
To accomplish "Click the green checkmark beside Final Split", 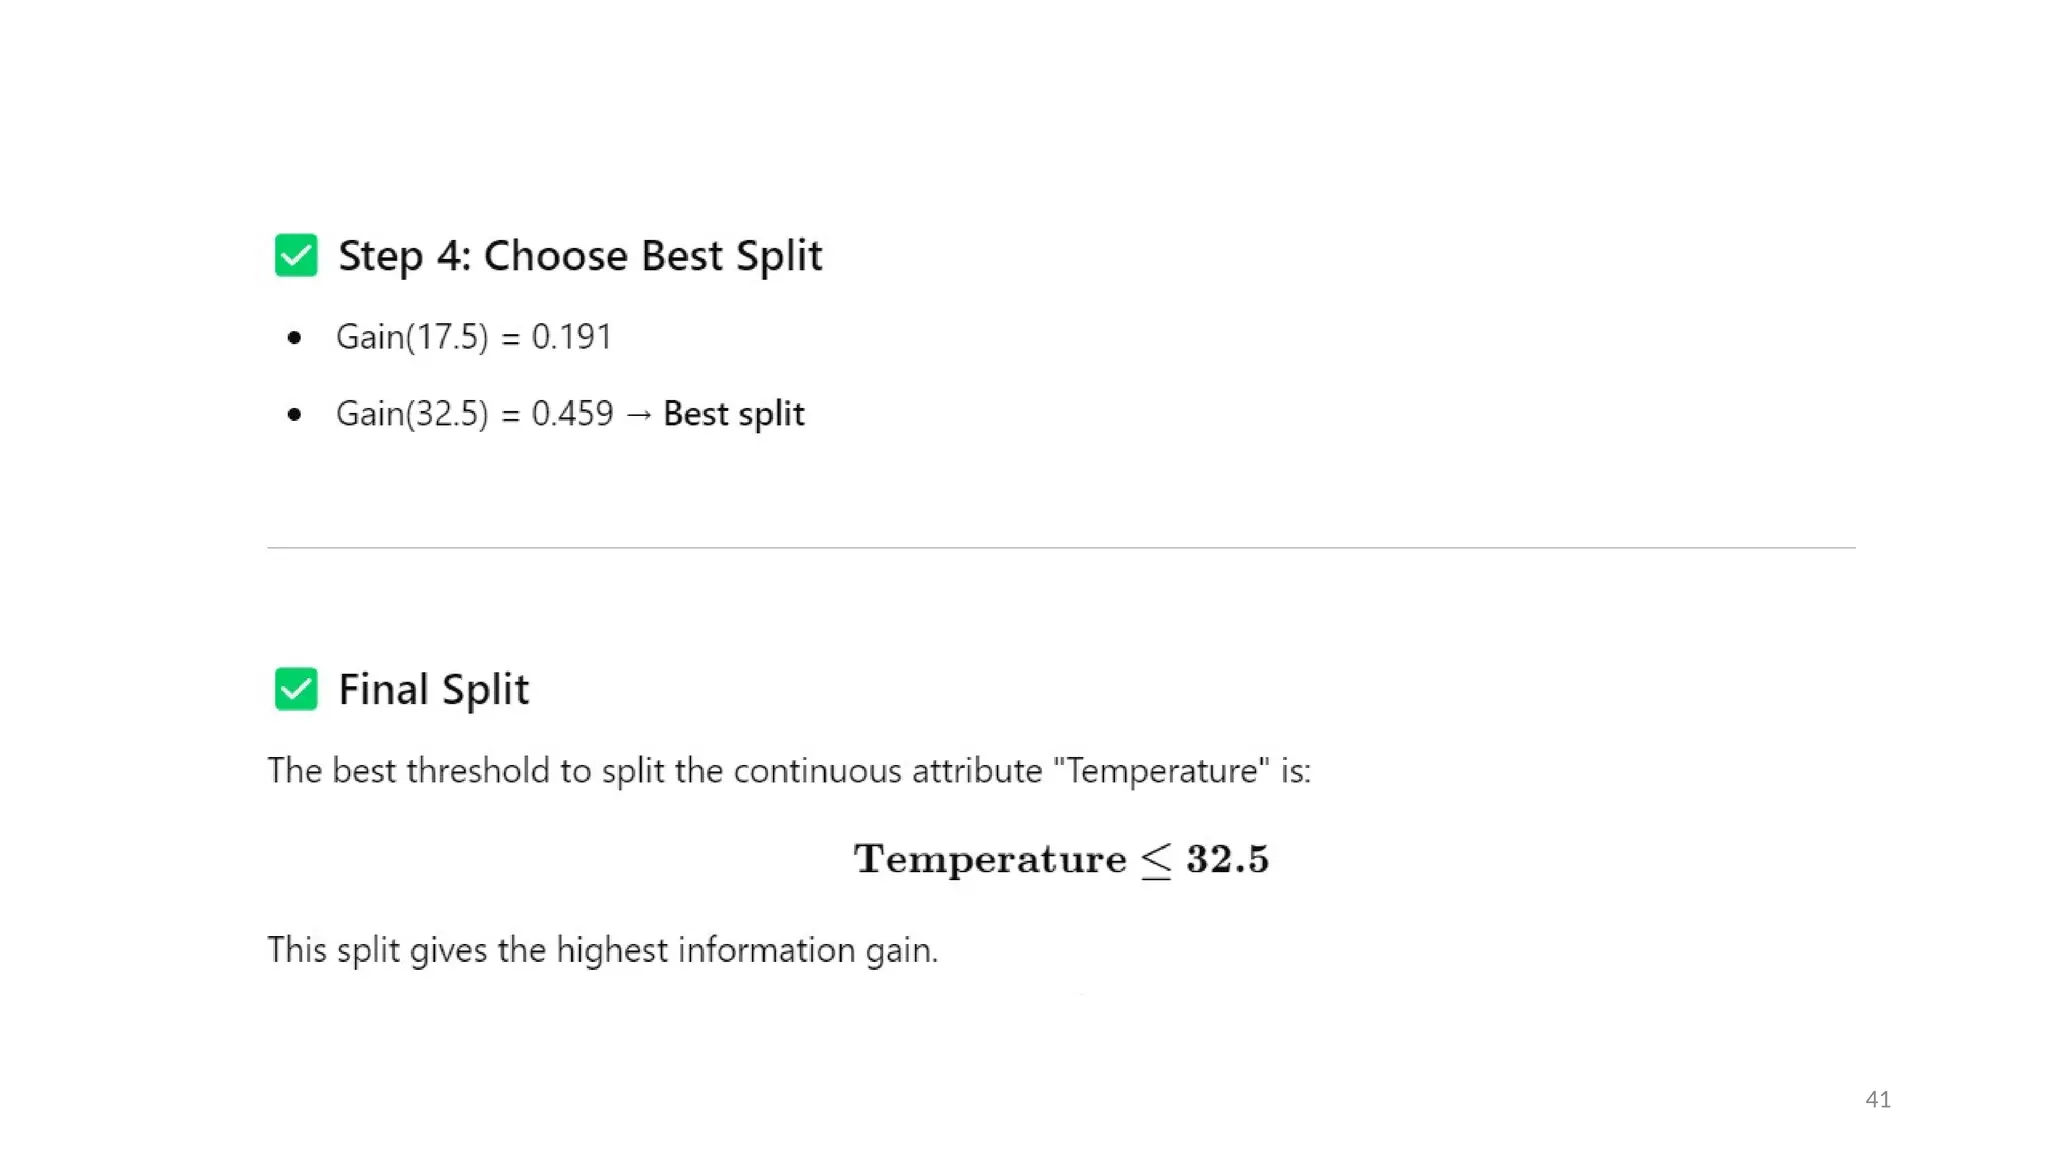I will coord(296,689).
